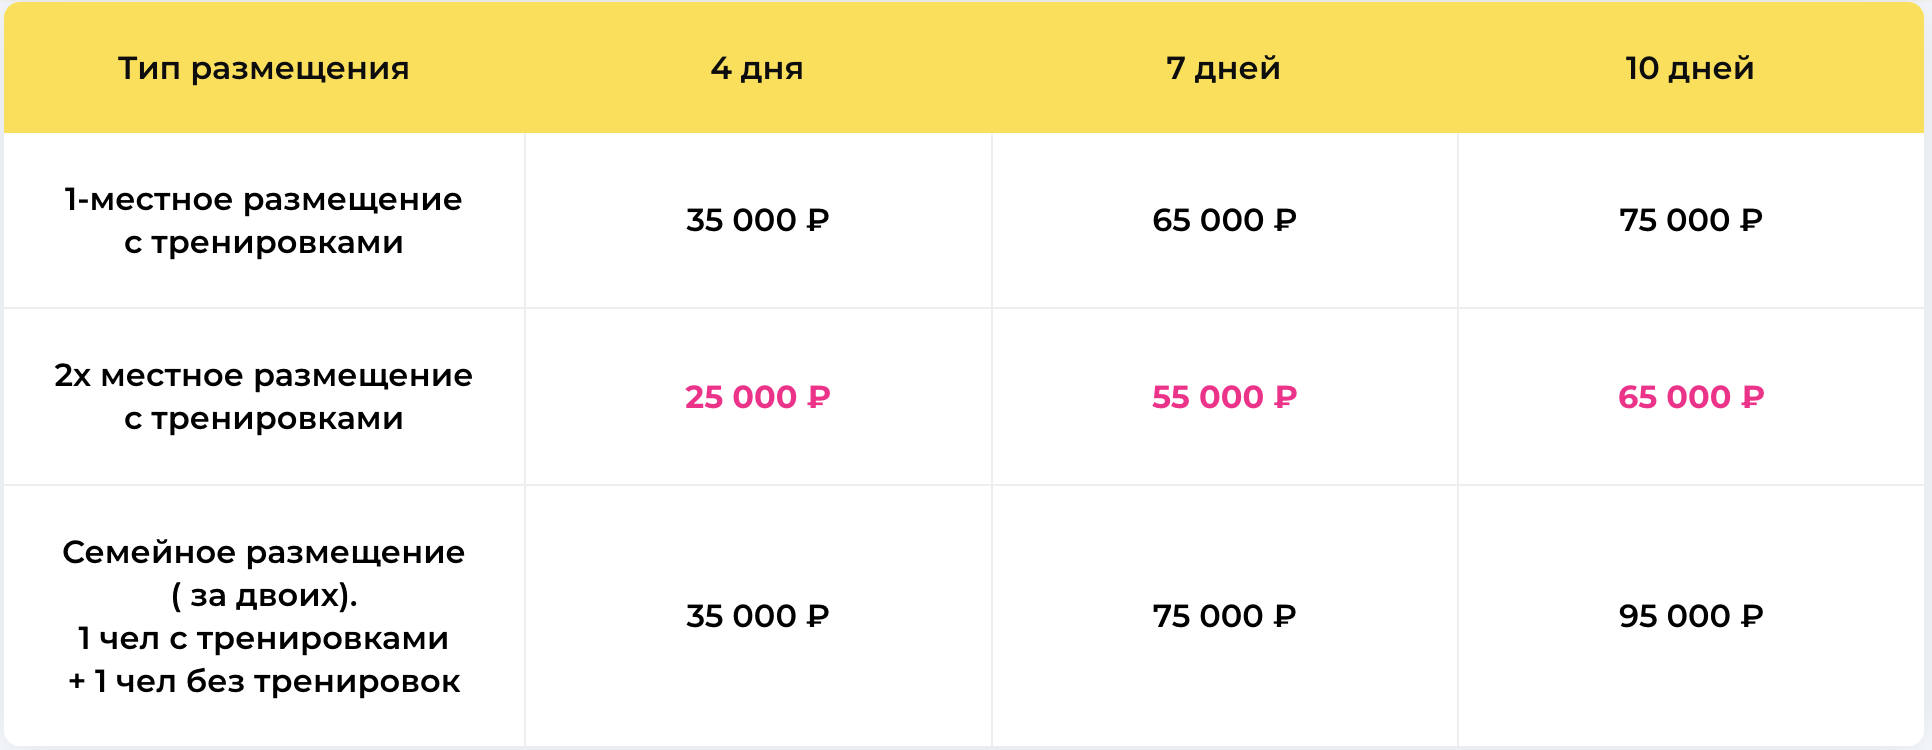This screenshot has width=1932, height=750.
Task: Click "1-местное размещение с тренировками" row label
Action: point(264,221)
